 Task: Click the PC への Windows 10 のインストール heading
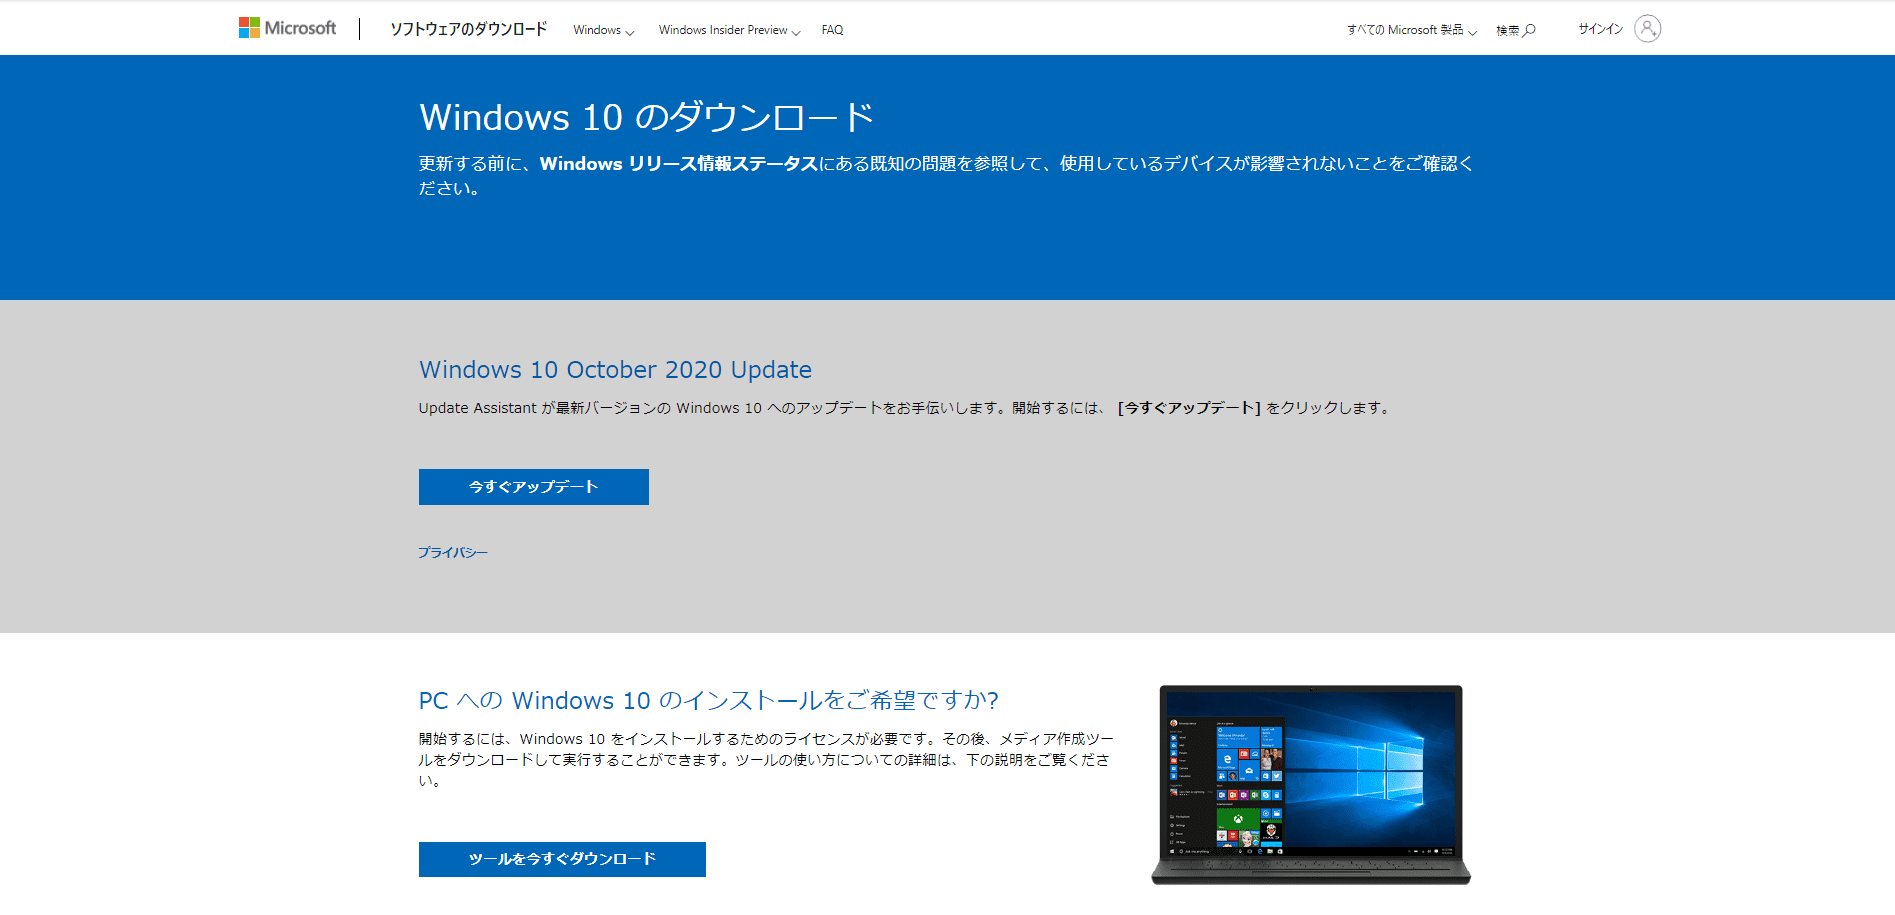pos(708,701)
